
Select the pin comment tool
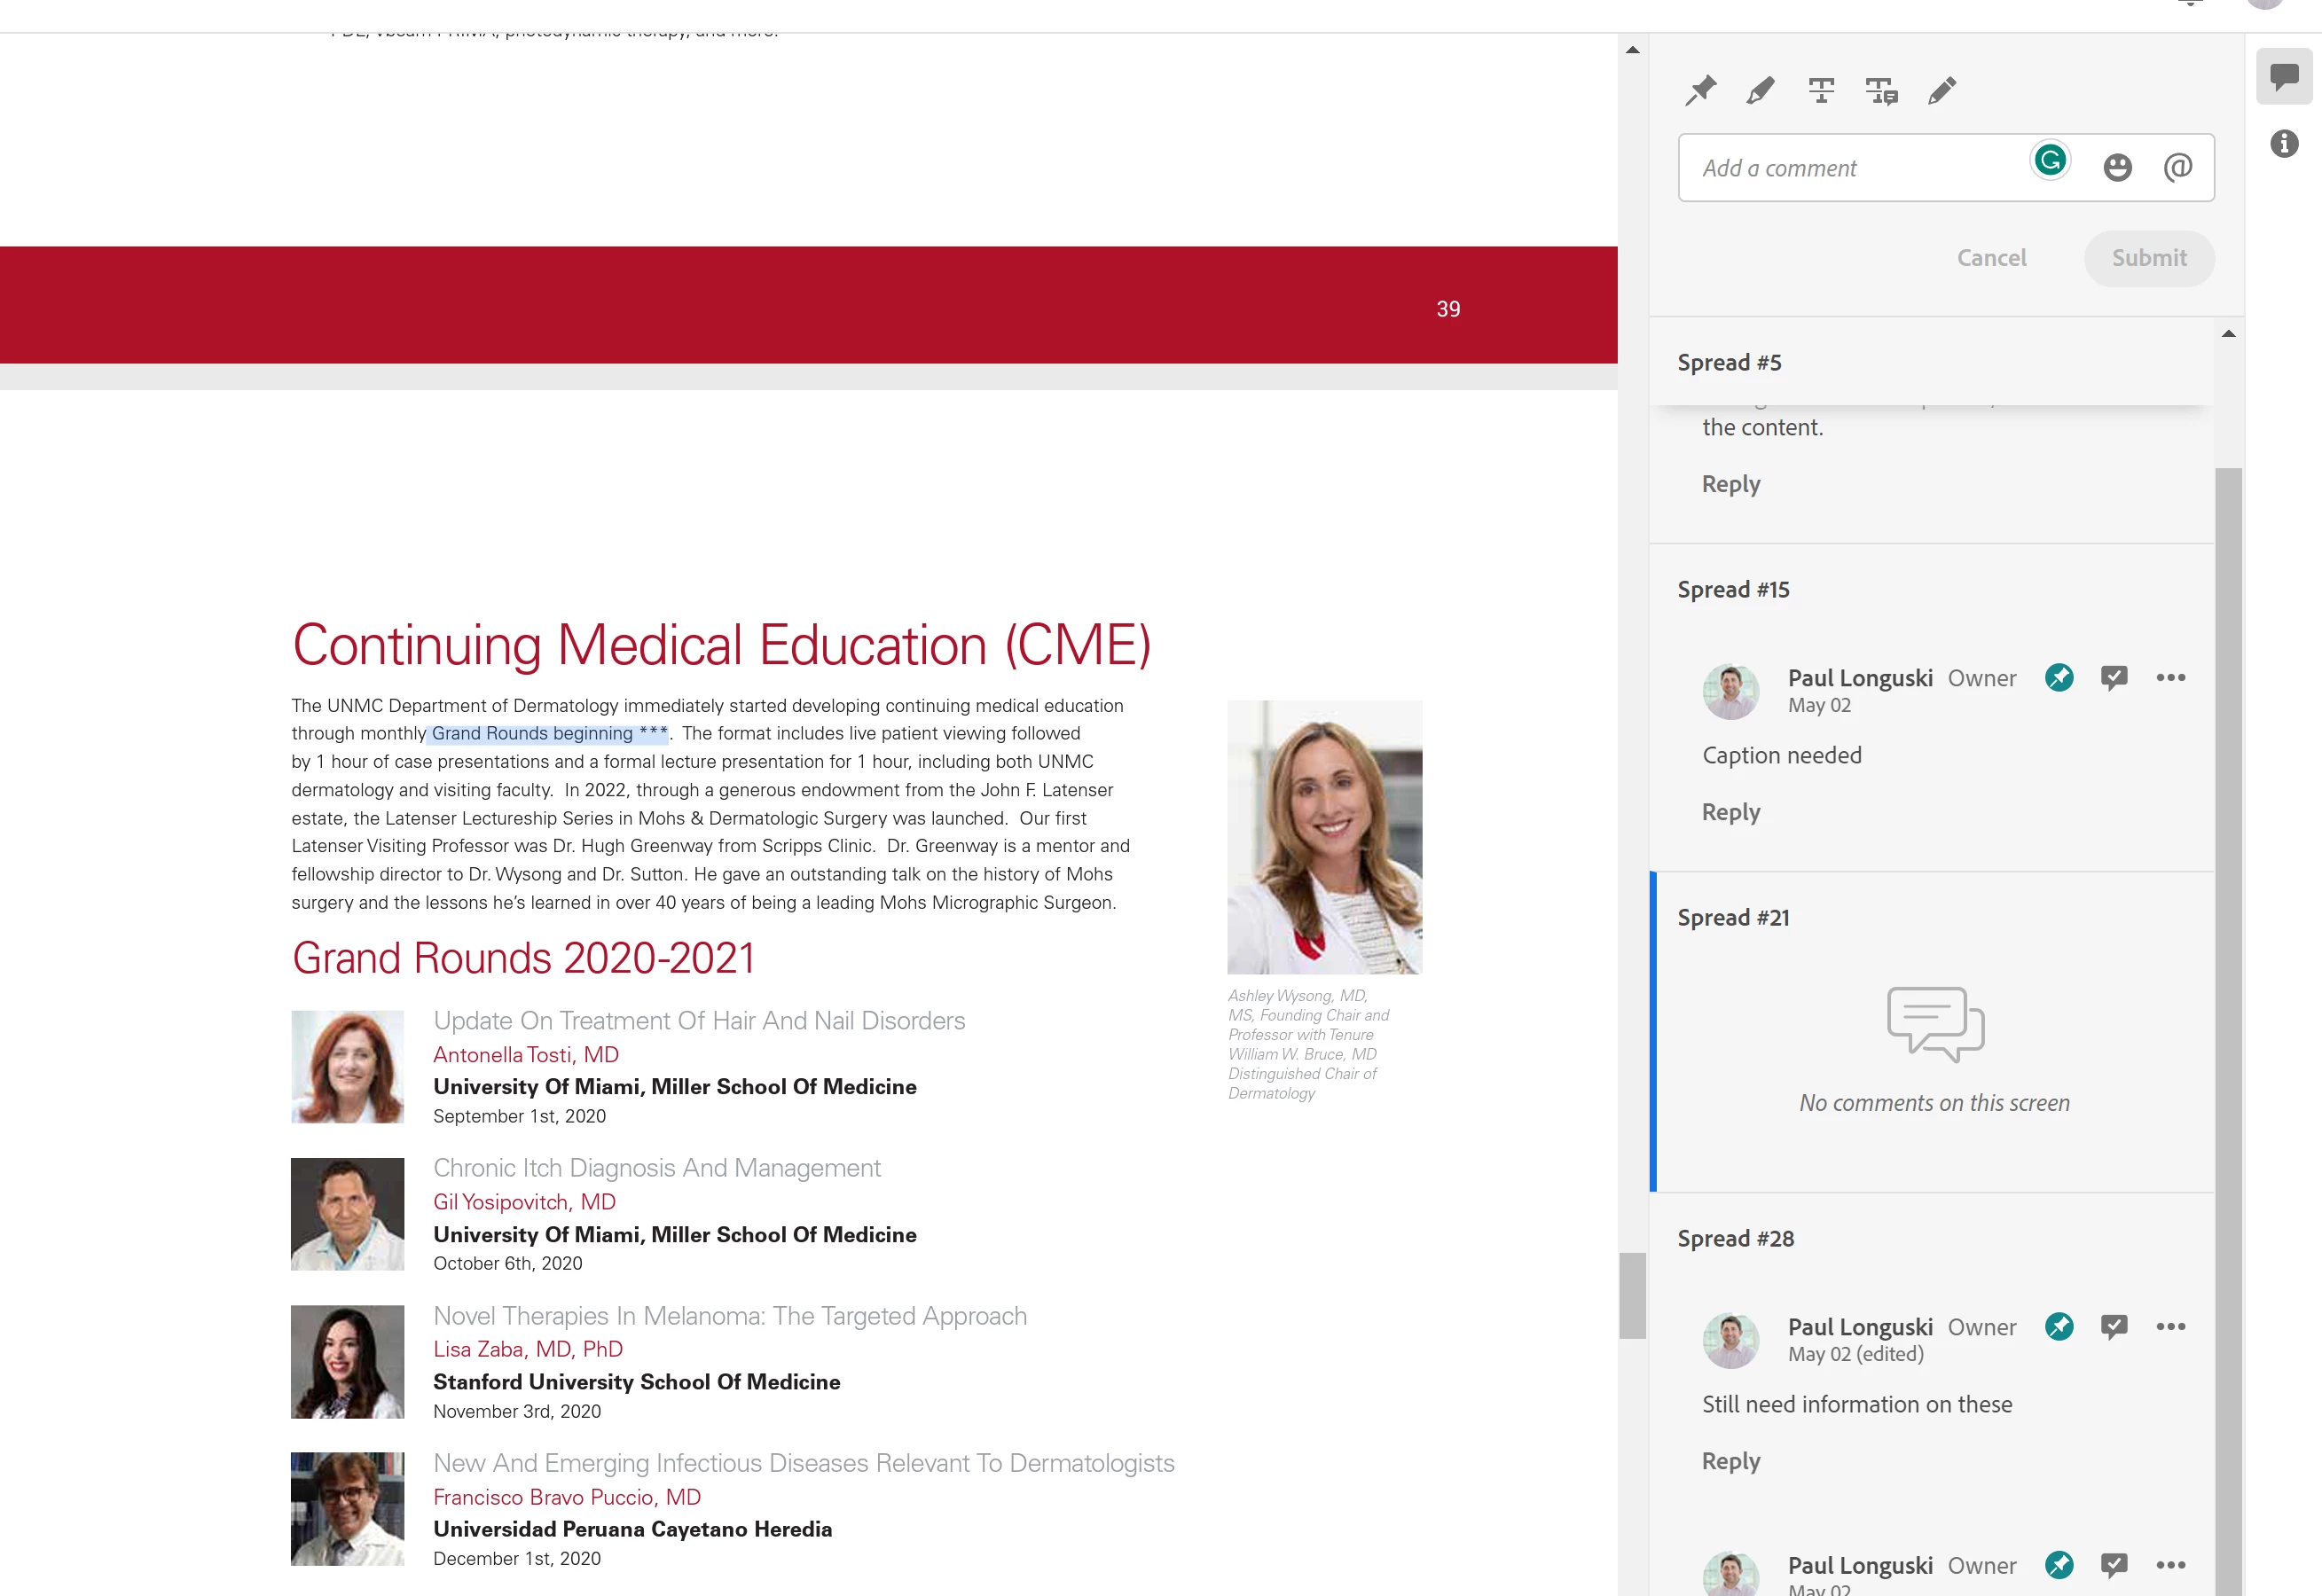click(1700, 91)
